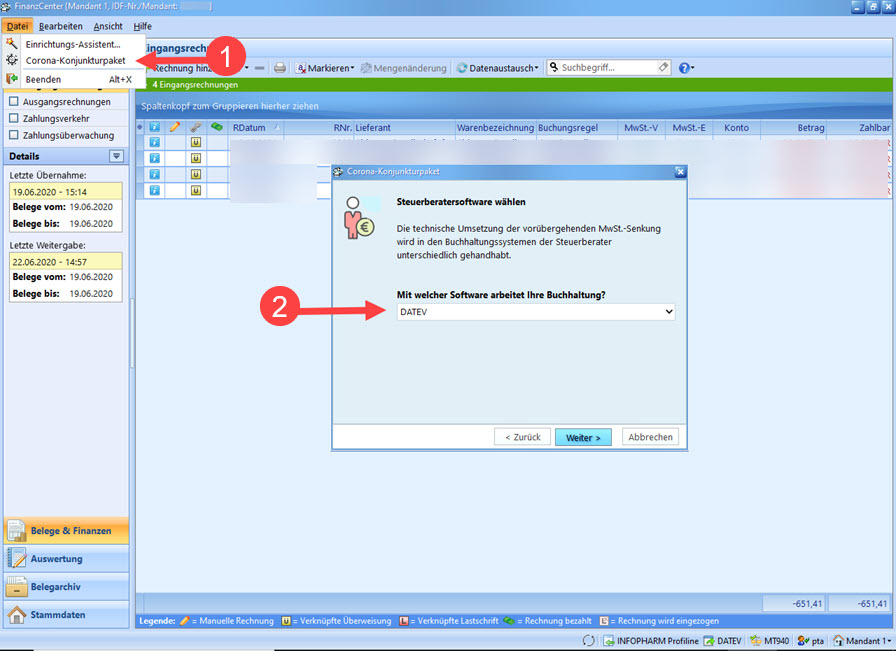896x651 pixels.
Task: Click Abbrechen to cancel the dialog
Action: tap(650, 437)
